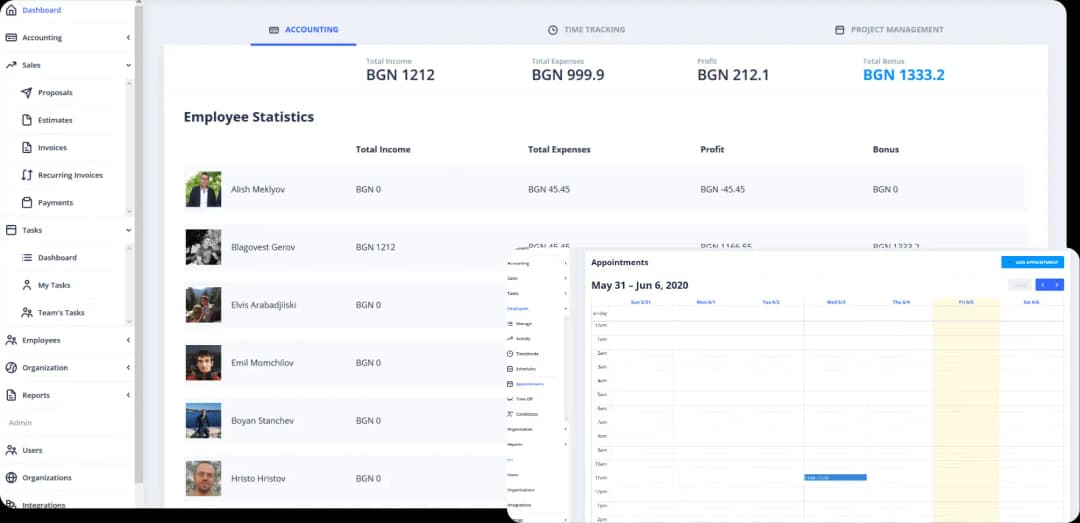This screenshot has height=523, width=1080.
Task: Switch to the Accounting tab
Action: point(304,30)
